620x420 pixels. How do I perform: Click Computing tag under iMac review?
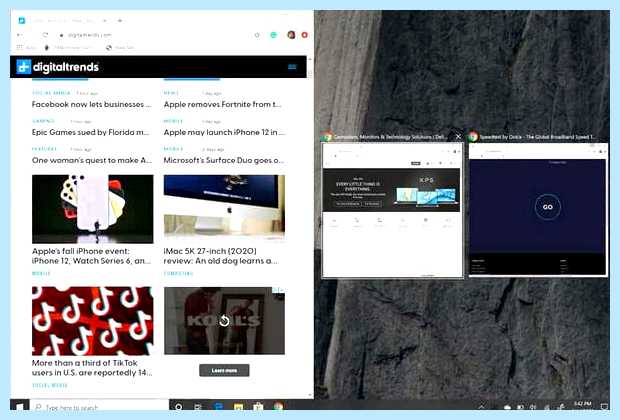pos(178,273)
